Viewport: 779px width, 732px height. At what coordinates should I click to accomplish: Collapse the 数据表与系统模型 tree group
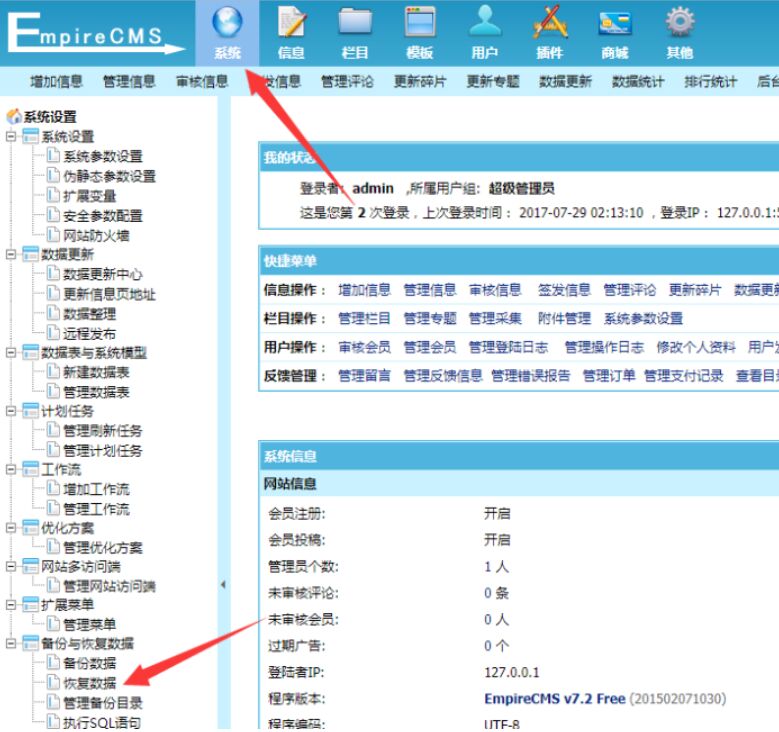click(x=11, y=352)
